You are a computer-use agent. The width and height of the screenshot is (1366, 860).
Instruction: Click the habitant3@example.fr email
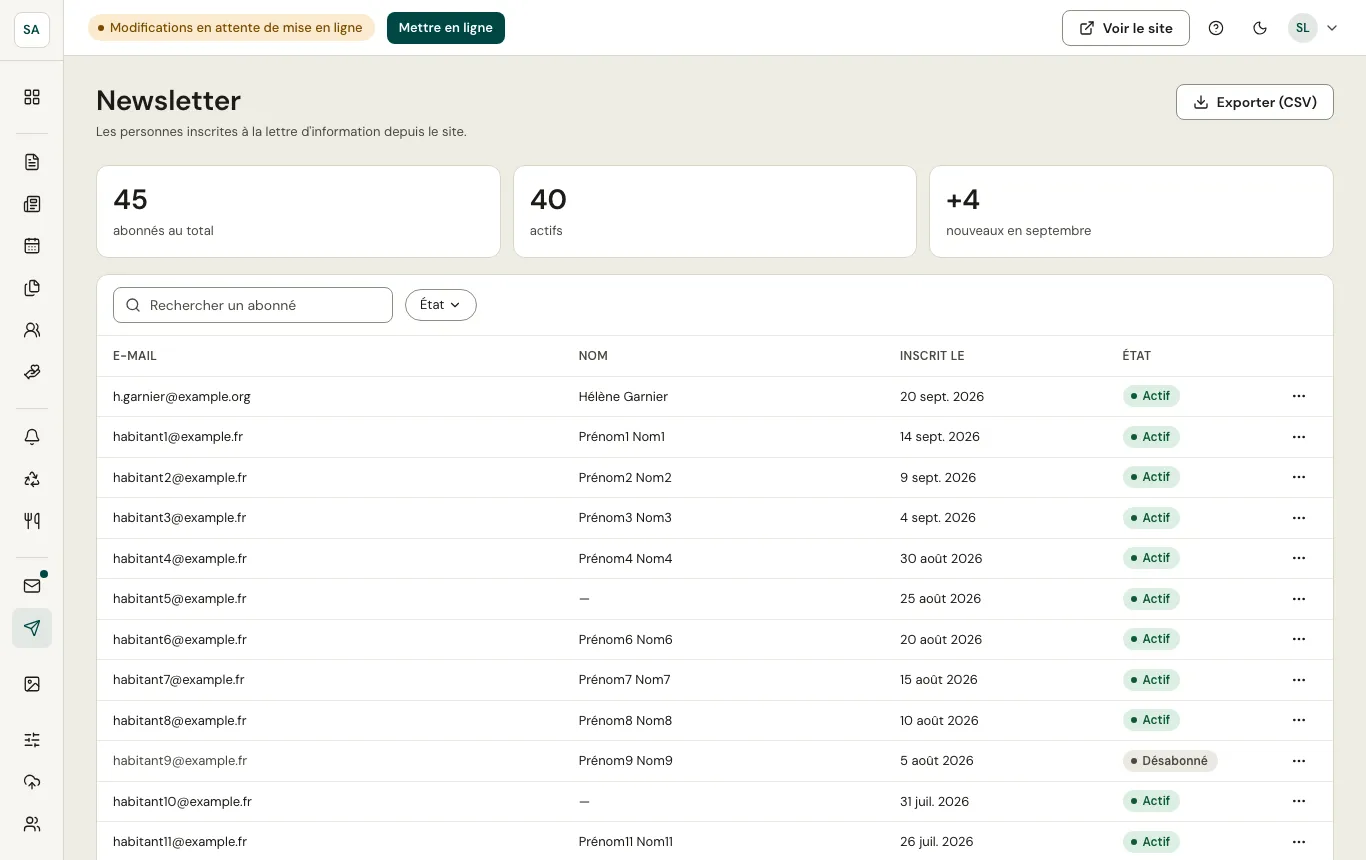[180, 518]
